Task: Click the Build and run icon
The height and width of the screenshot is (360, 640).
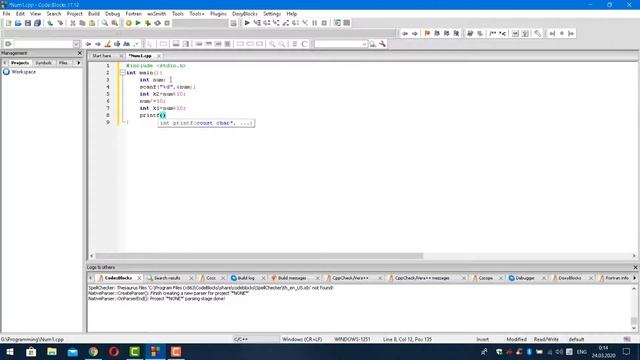Action: point(148,23)
